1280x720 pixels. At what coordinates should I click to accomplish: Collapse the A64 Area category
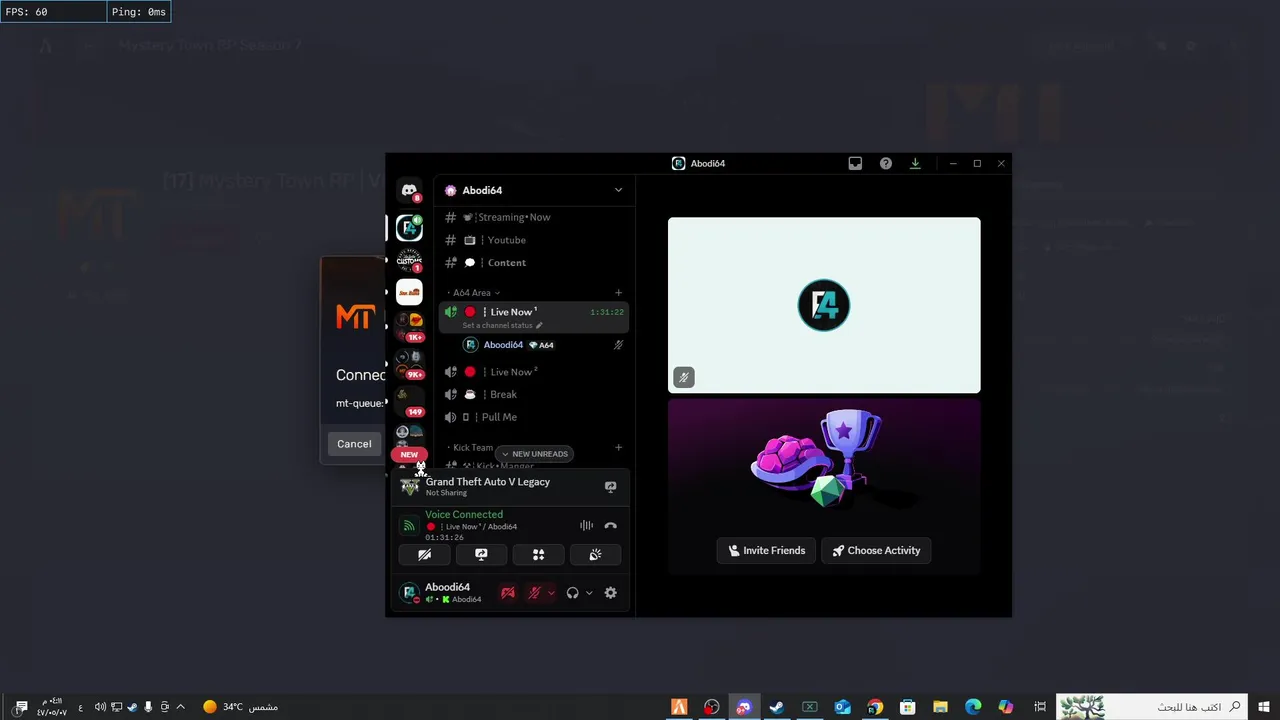click(471, 293)
